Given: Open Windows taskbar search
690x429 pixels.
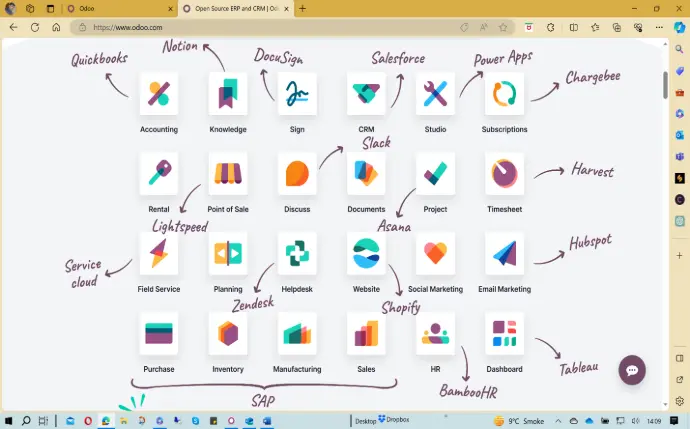Looking at the screenshot, I should coord(26,421).
